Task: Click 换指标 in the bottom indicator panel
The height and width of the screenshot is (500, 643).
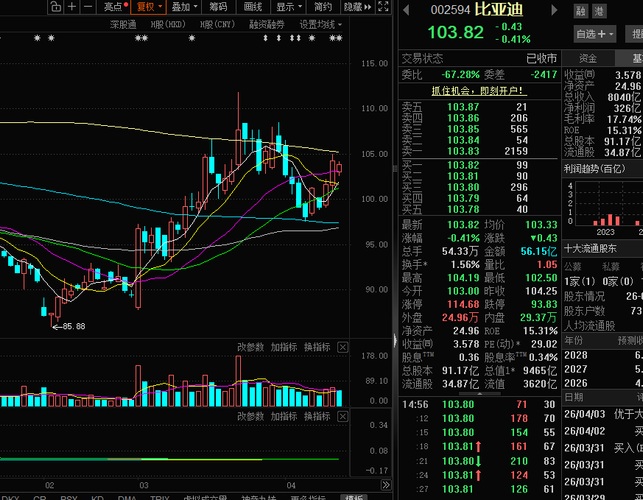Action: (317, 417)
